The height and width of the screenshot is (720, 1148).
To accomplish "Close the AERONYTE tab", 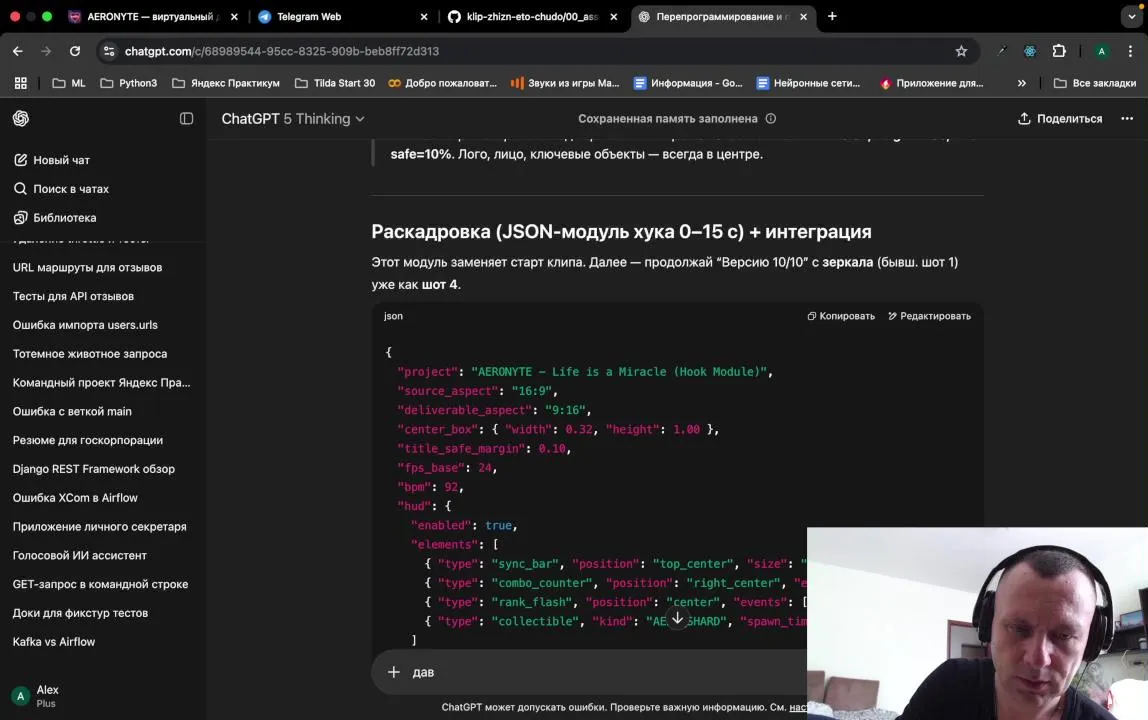I will [x=234, y=16].
